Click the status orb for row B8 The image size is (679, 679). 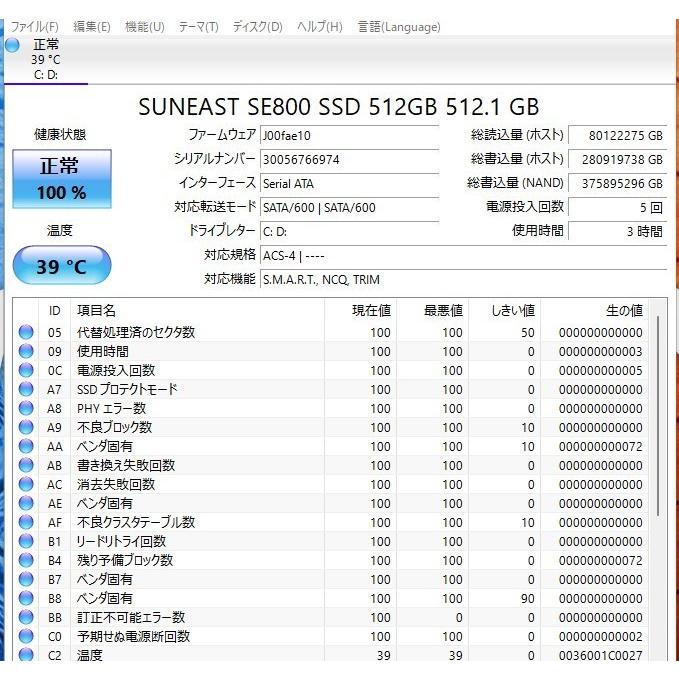[26, 598]
